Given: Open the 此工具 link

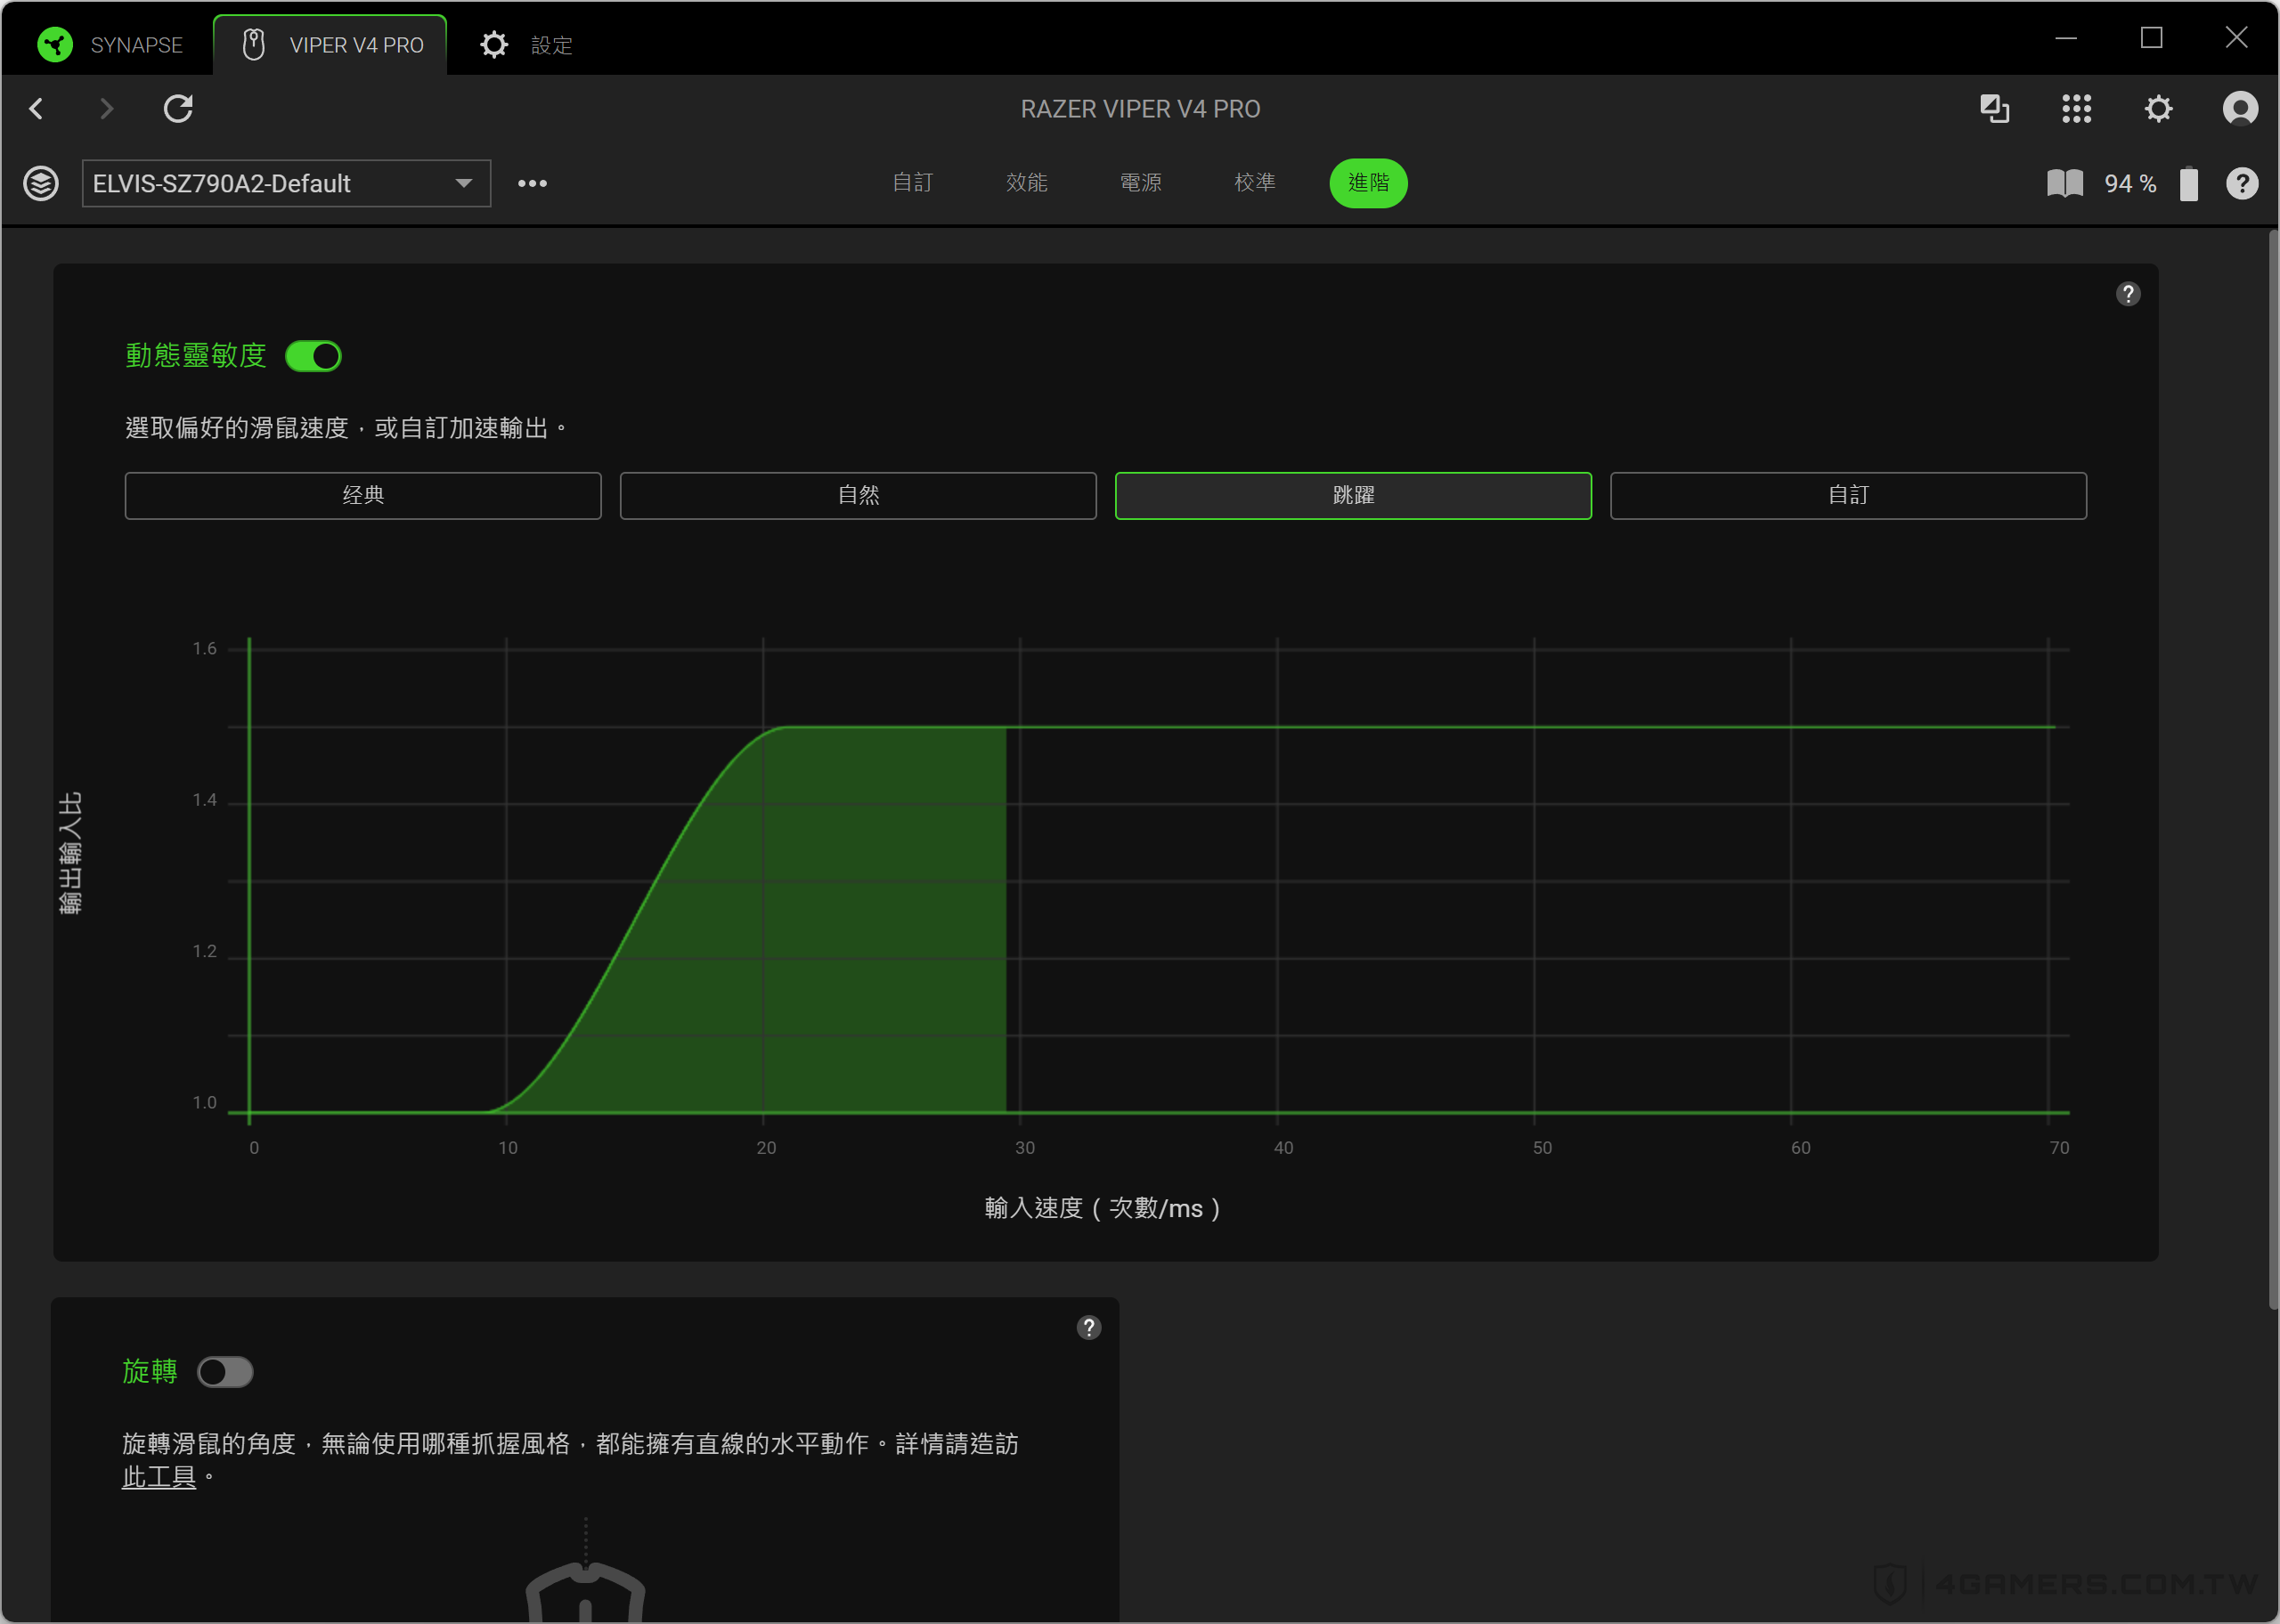Looking at the screenshot, I should pos(159,1477).
